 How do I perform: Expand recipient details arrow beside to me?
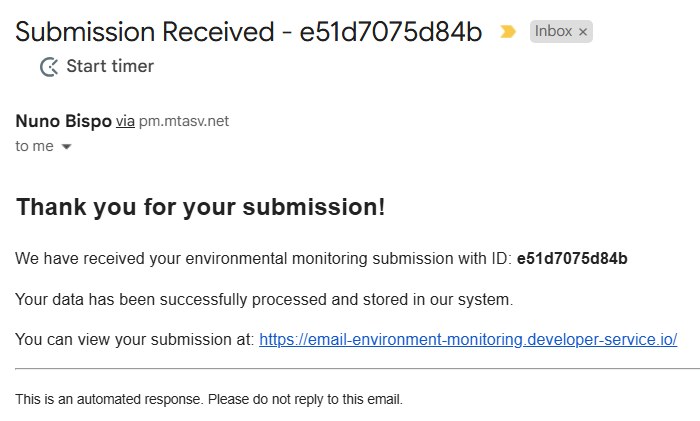[66, 146]
